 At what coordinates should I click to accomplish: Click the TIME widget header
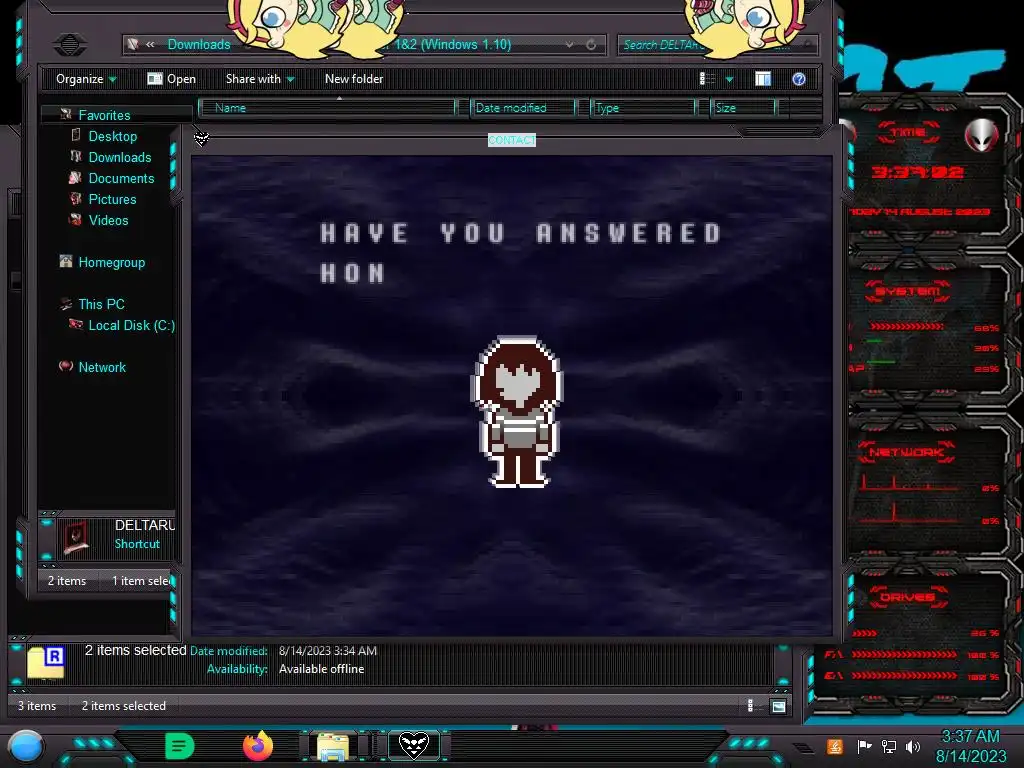[908, 133]
